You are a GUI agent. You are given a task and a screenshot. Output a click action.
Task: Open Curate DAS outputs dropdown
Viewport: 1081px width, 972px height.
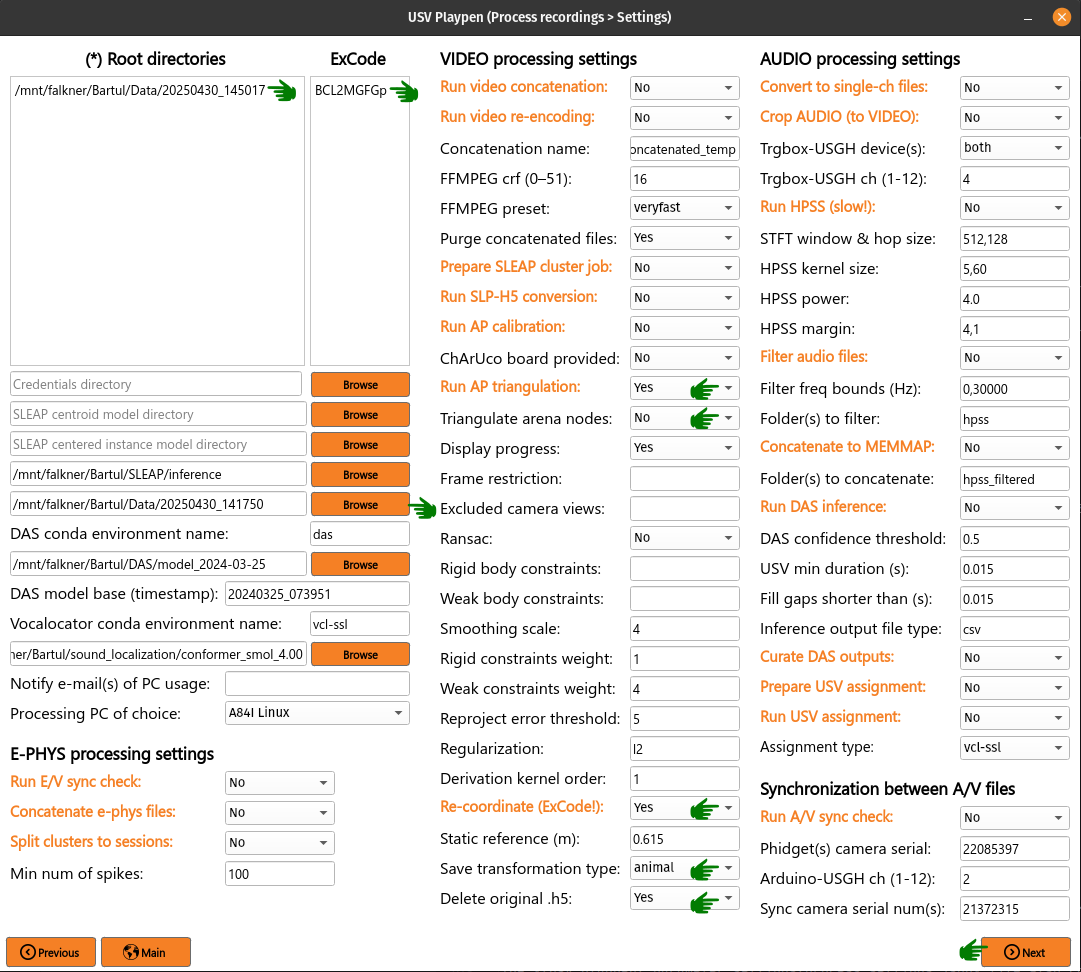pyautogui.click(x=1014, y=658)
